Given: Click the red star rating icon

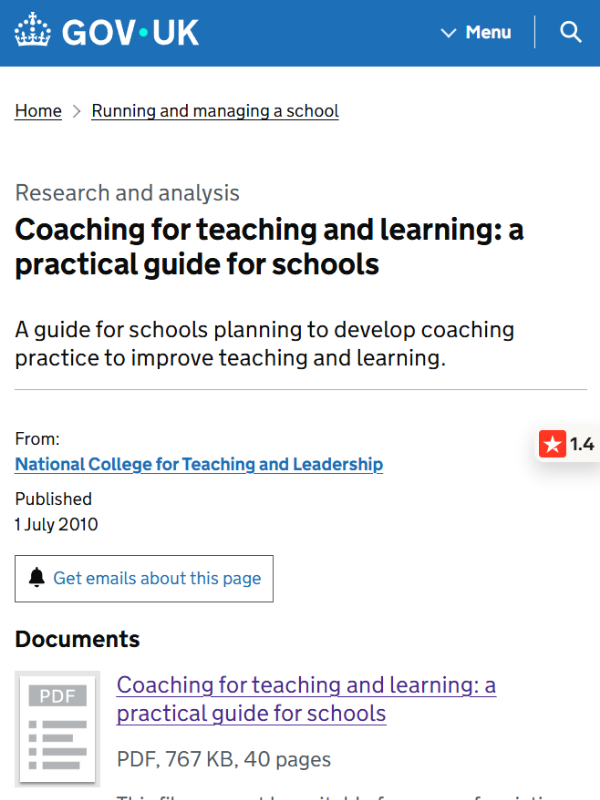Looking at the screenshot, I should pos(553,443).
